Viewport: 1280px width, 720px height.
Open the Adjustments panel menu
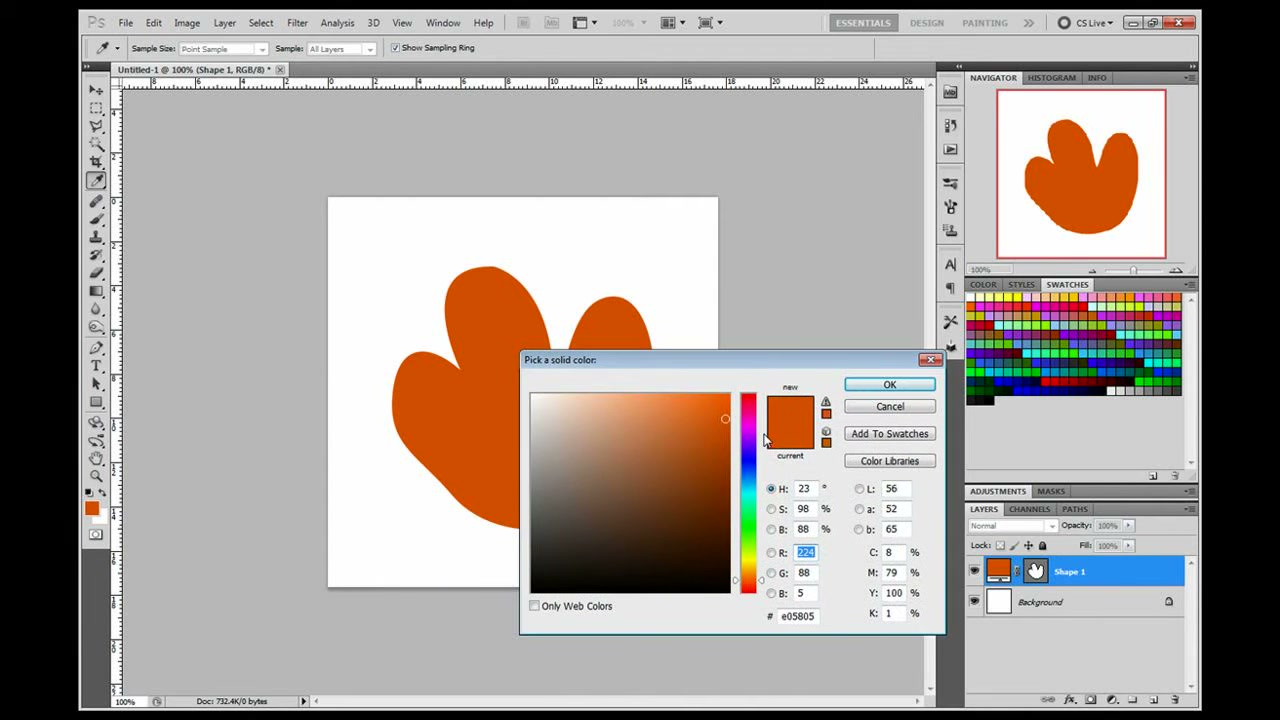[1190, 491]
